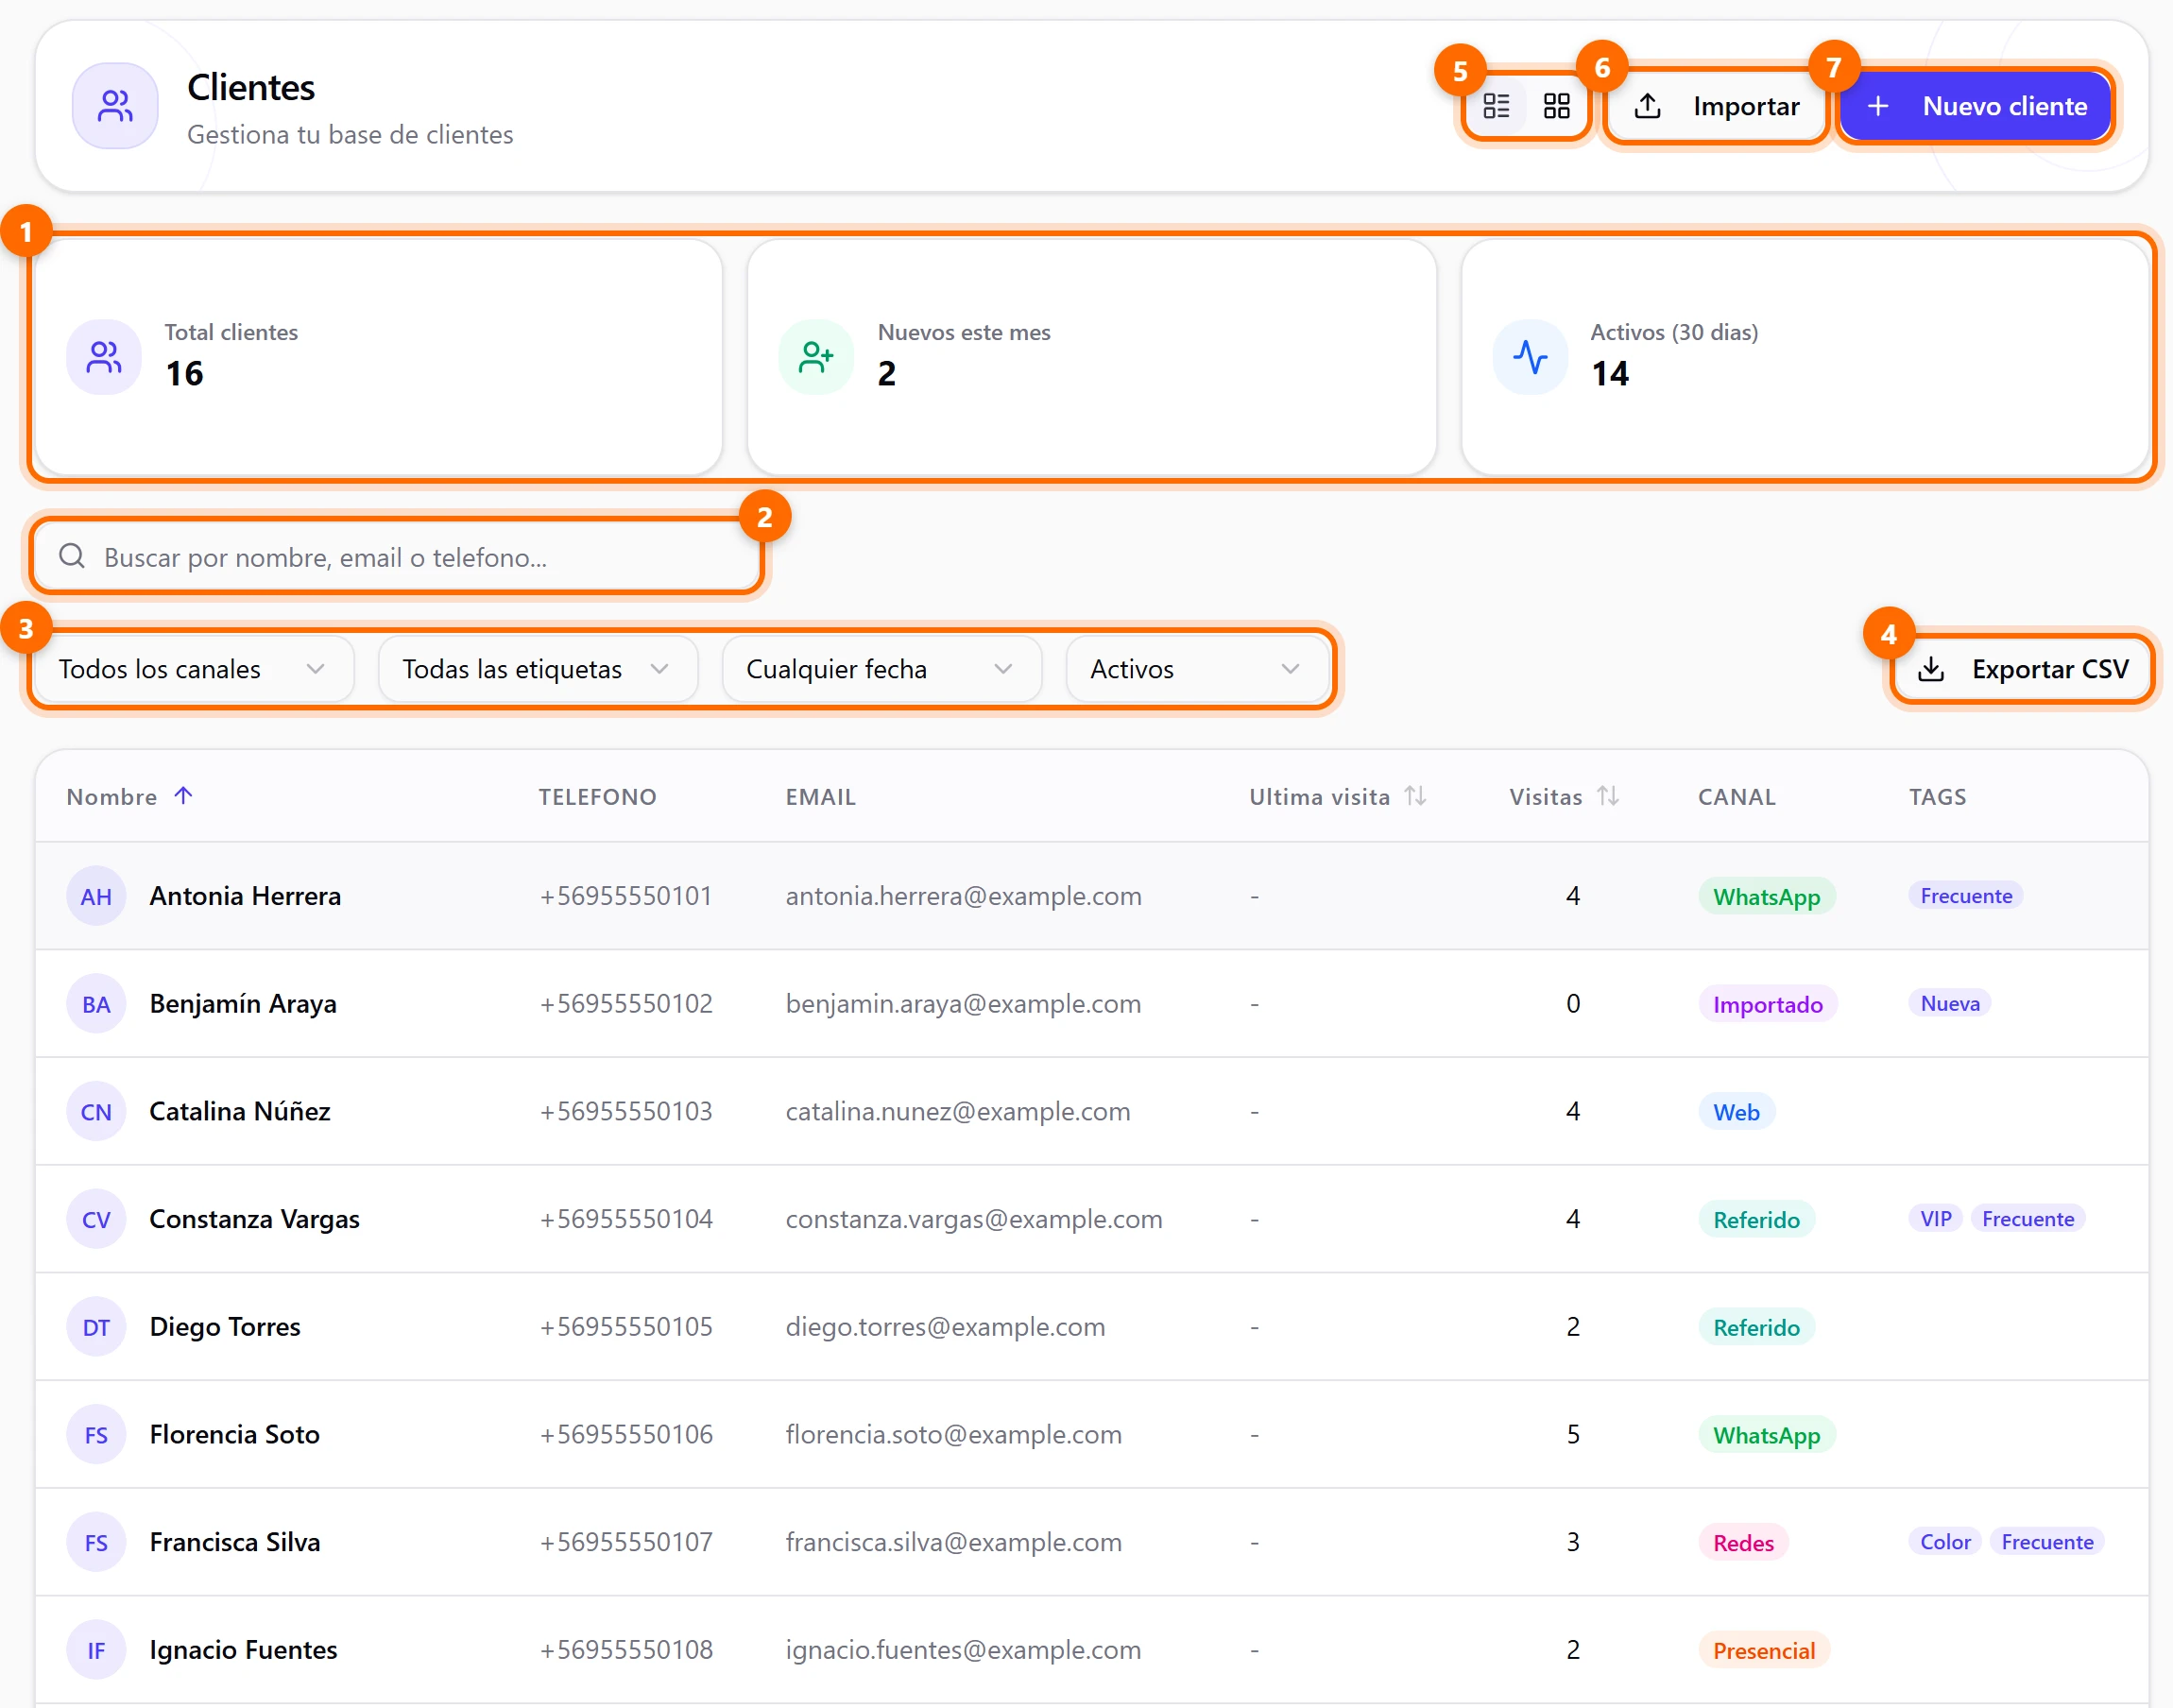
Task: Click the Importado channel badge
Action: (x=1767, y=1004)
